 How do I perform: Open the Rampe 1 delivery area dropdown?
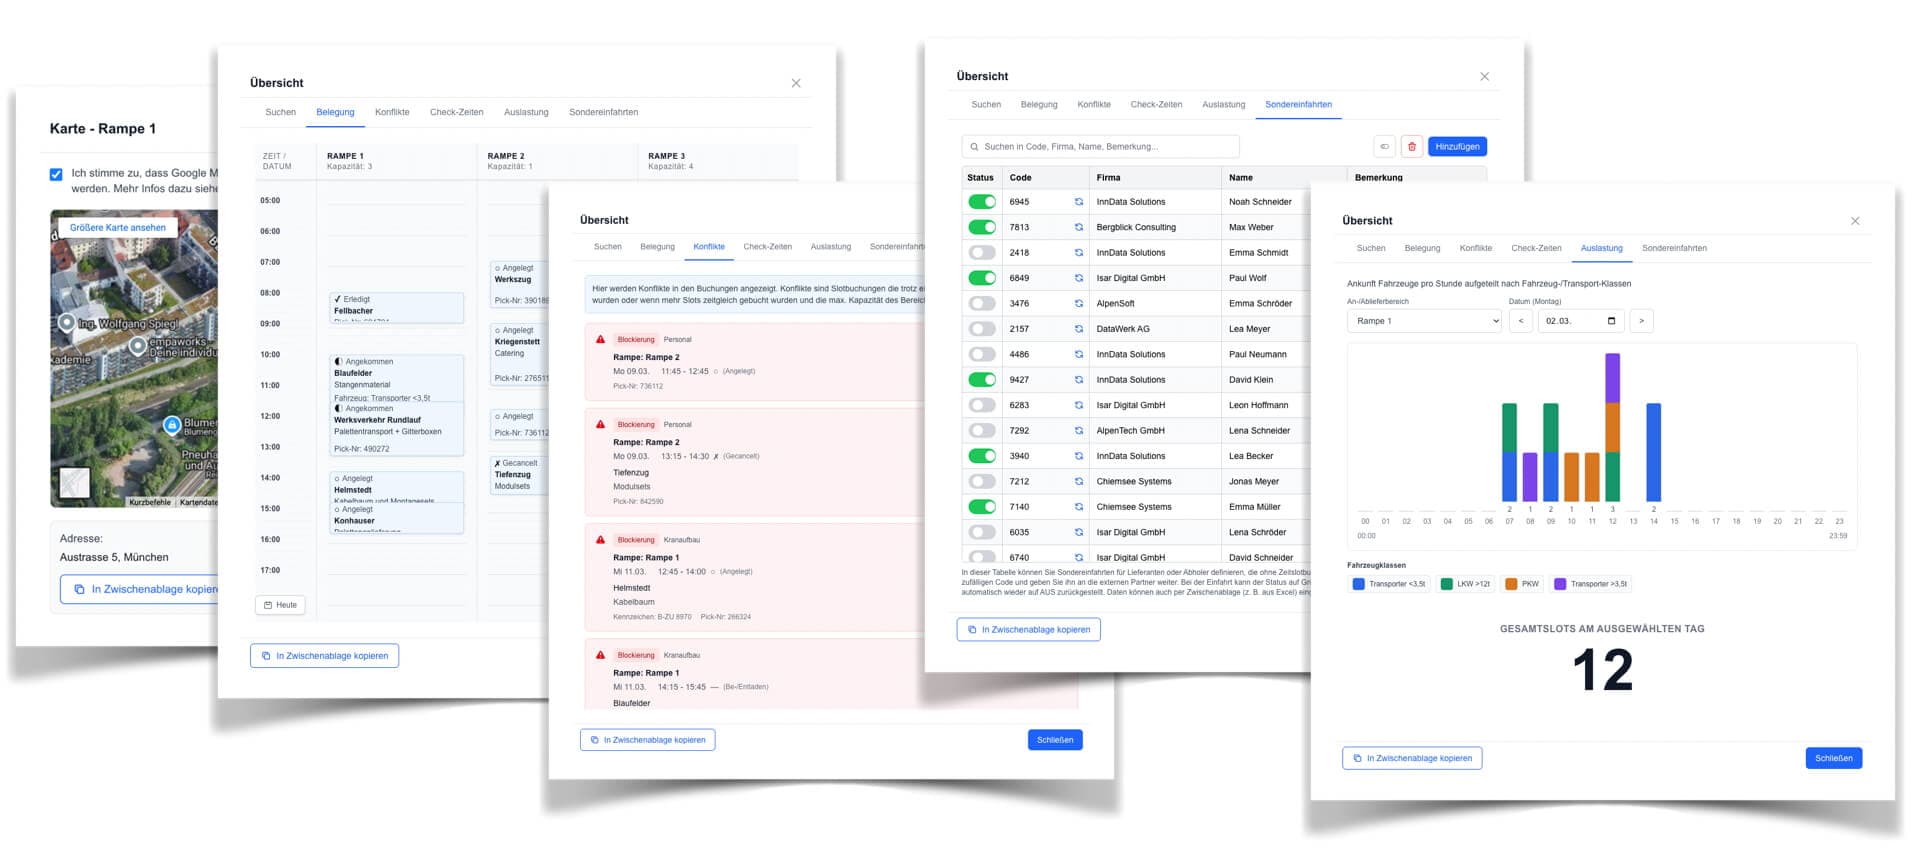[1424, 321]
